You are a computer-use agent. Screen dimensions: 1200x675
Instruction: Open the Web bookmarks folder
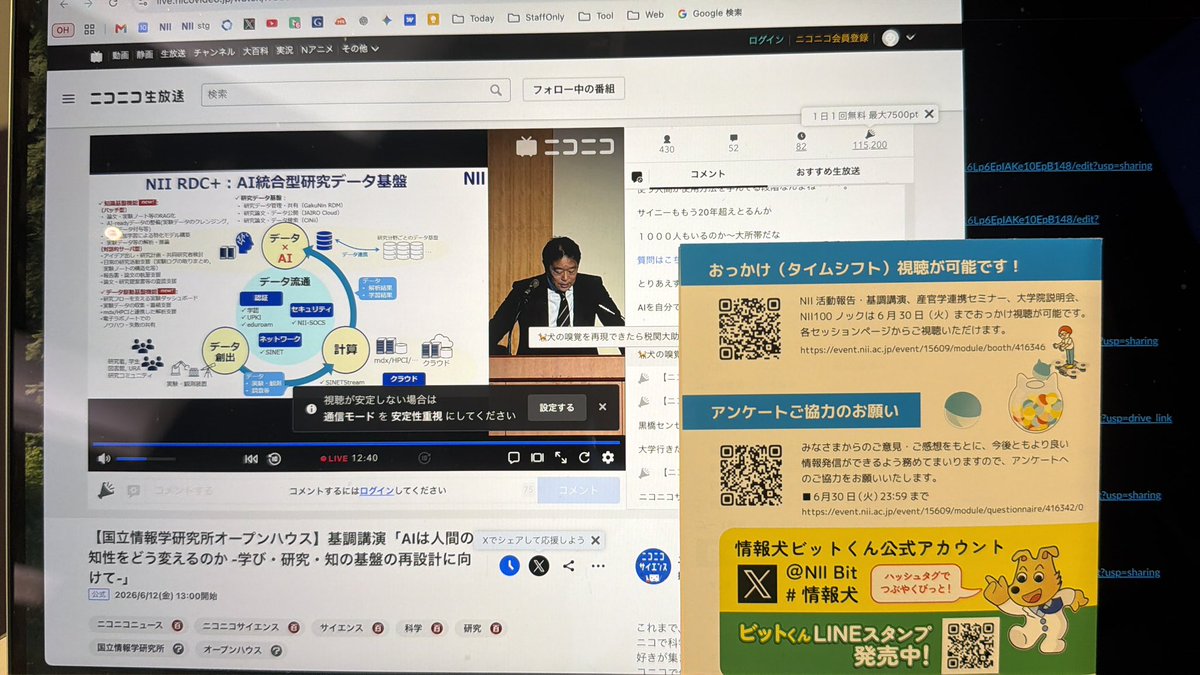click(646, 15)
